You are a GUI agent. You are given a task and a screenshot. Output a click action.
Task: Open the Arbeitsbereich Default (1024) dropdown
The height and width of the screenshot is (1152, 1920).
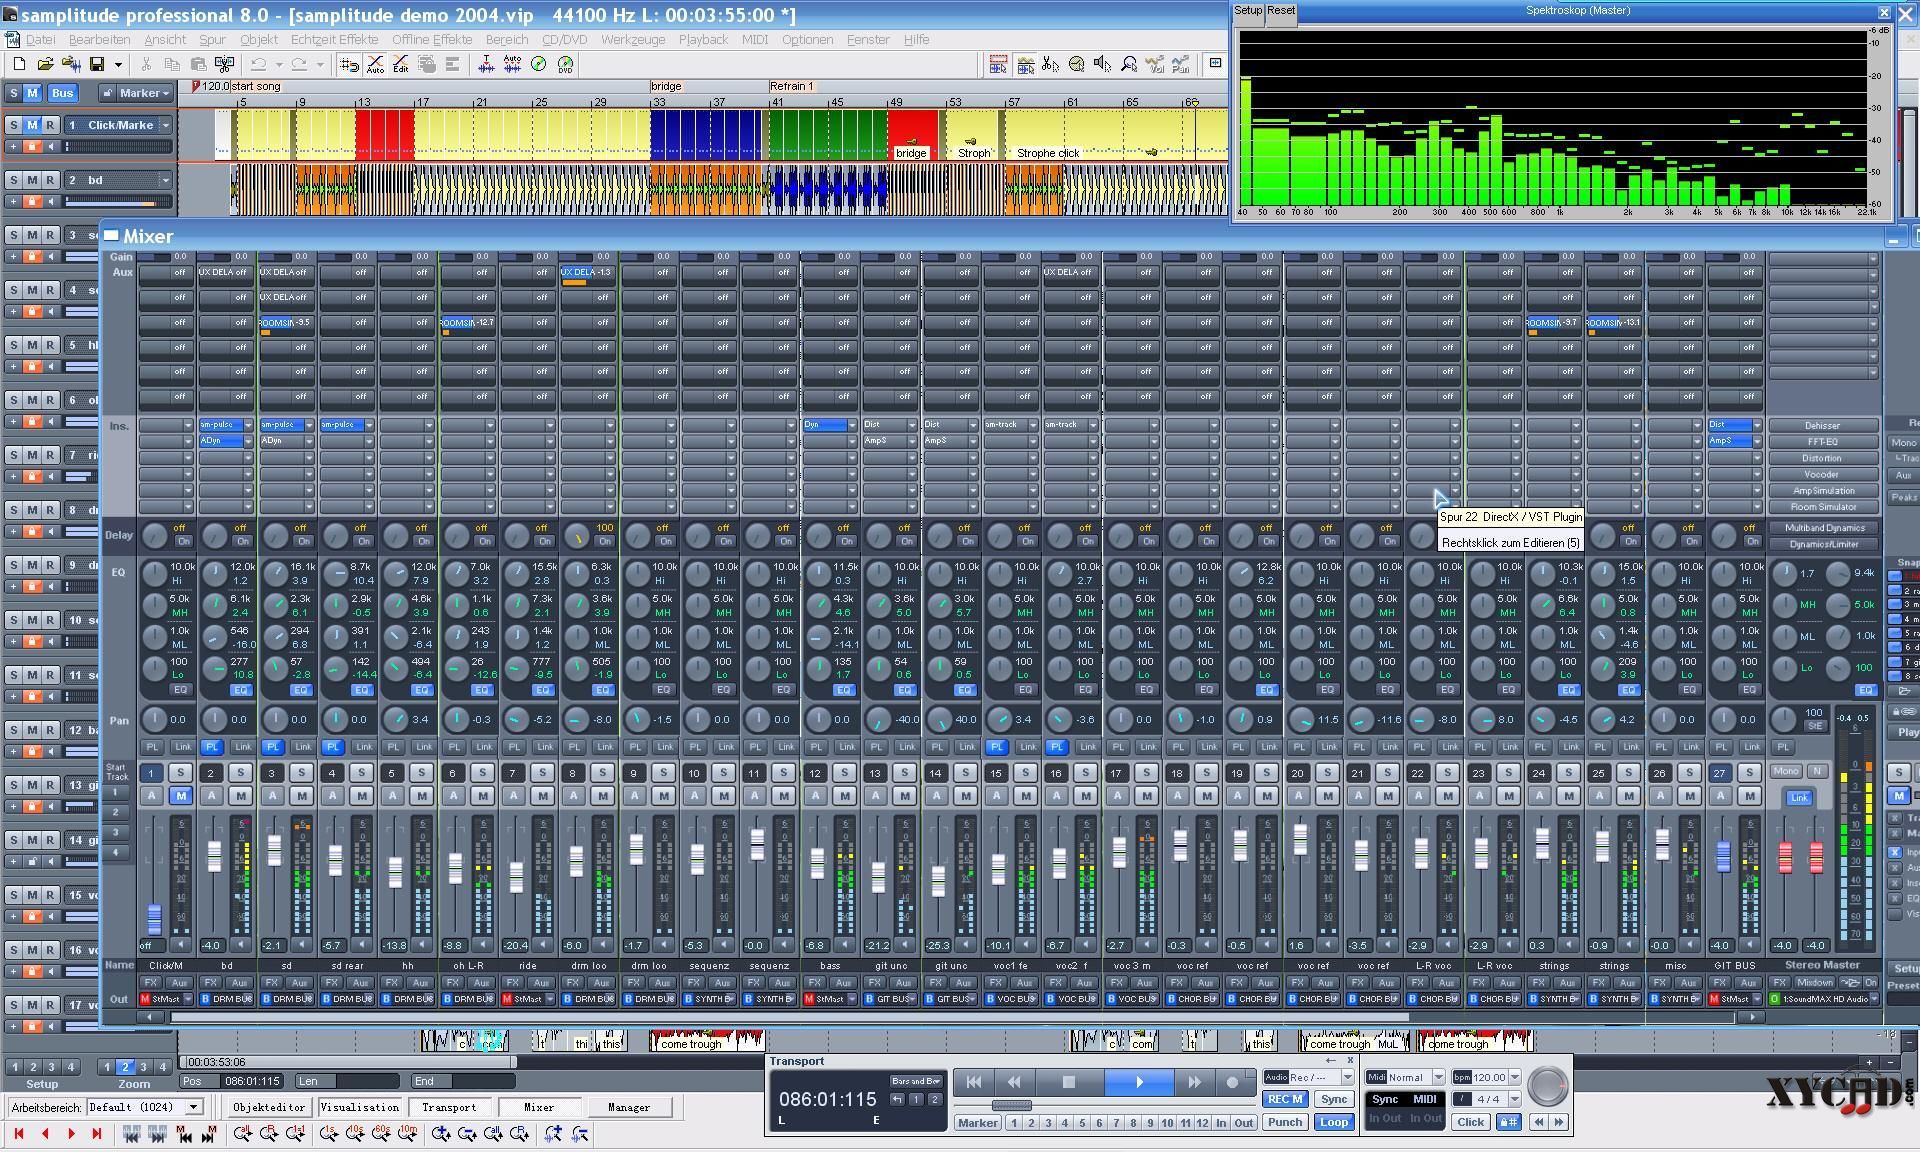pos(194,1108)
